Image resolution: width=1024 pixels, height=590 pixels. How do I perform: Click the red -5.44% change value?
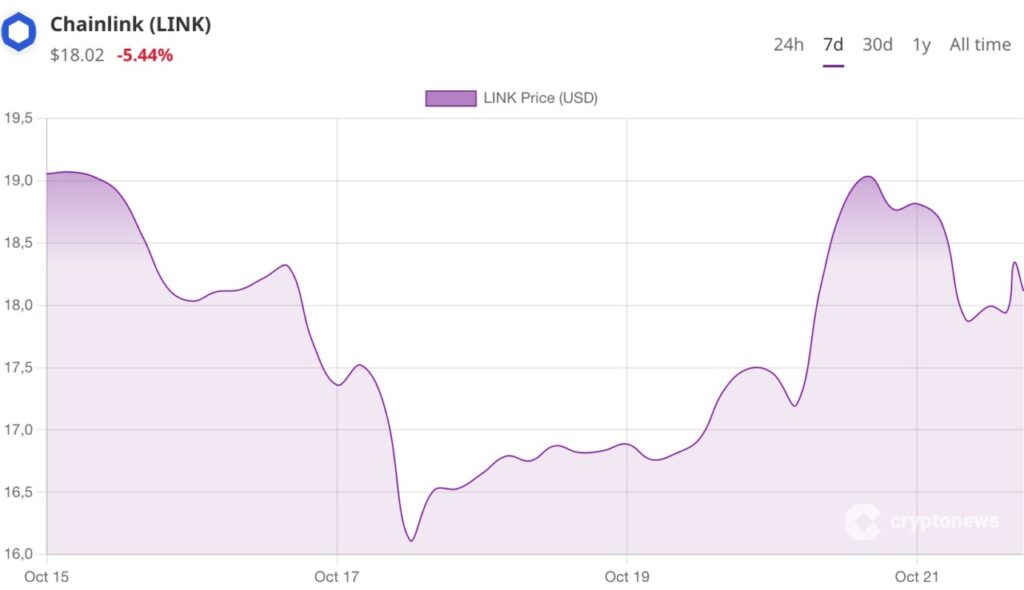tap(145, 56)
